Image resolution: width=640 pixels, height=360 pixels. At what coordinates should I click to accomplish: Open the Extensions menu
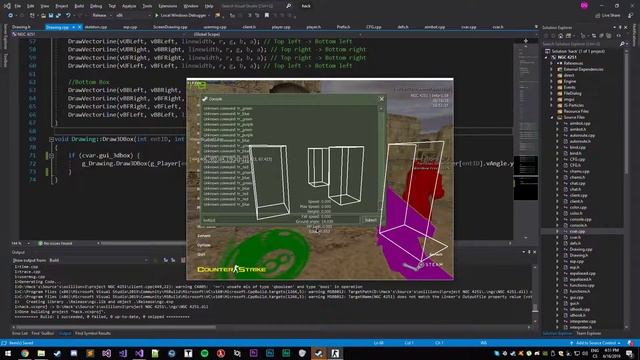168,6
